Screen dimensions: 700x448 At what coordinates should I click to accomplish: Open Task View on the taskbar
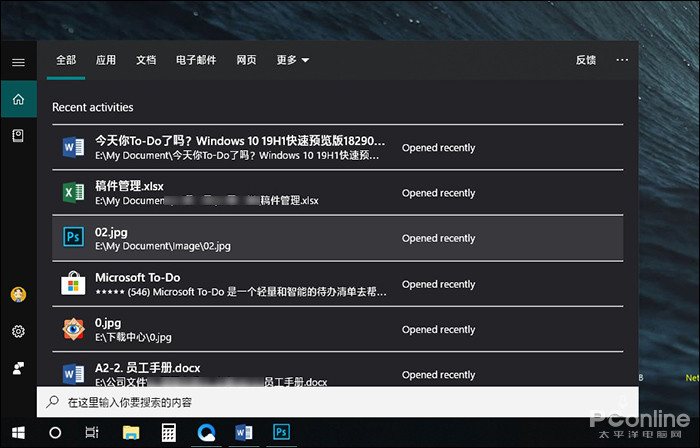pos(92,432)
